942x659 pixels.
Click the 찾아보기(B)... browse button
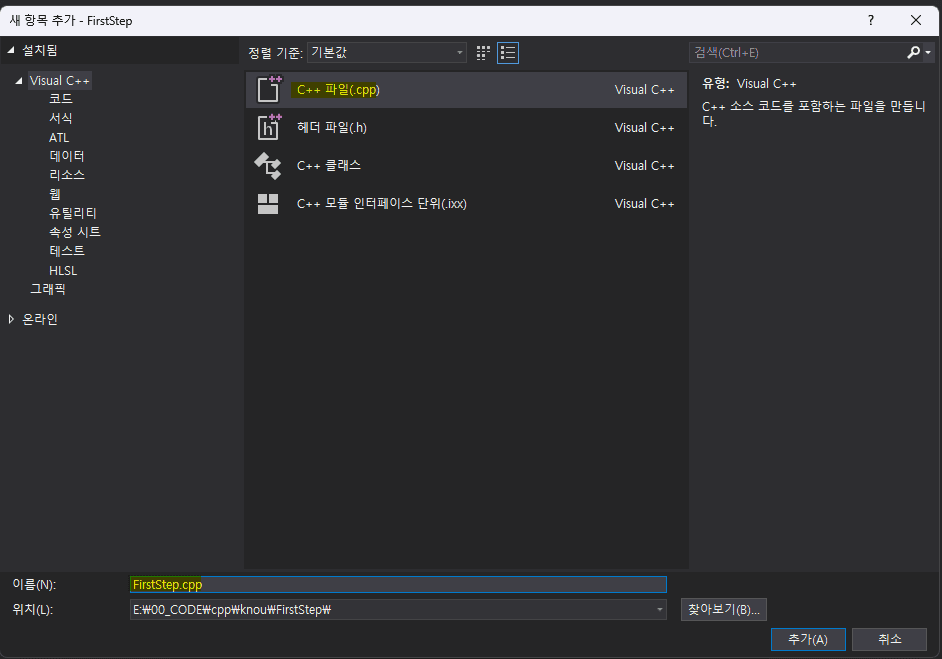coord(723,609)
